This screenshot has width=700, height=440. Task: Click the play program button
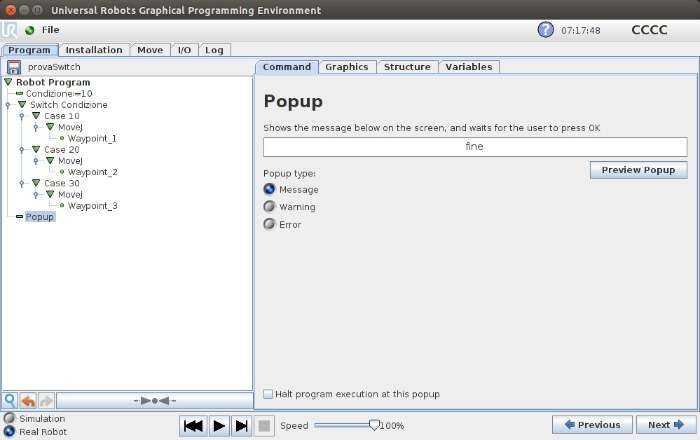click(x=219, y=426)
